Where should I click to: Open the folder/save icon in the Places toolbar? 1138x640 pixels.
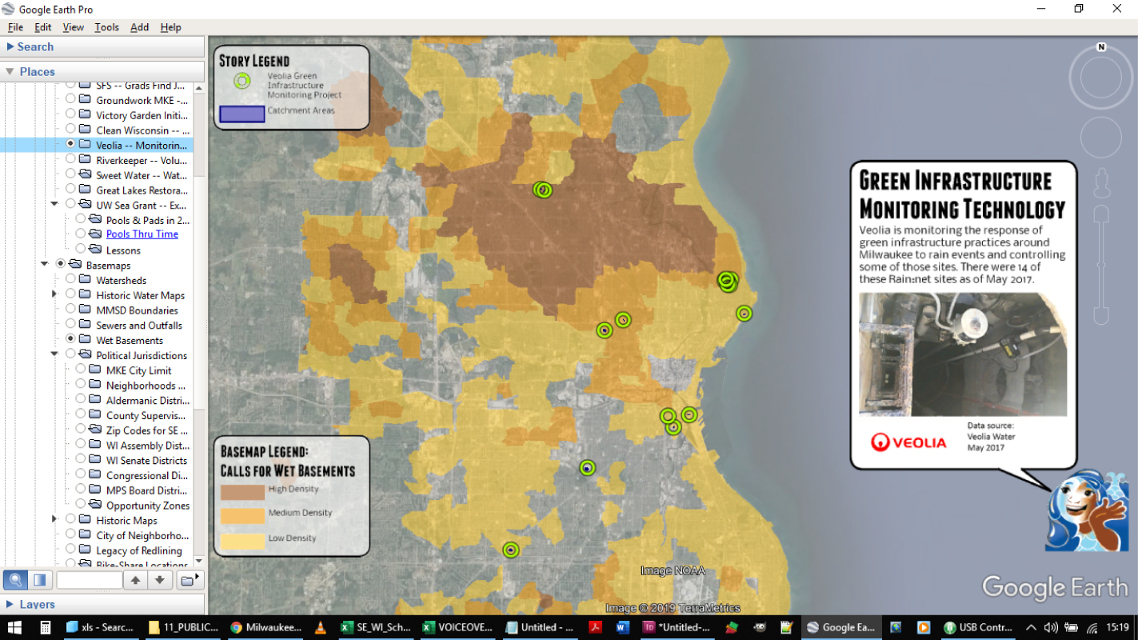pyautogui.click(x=188, y=580)
